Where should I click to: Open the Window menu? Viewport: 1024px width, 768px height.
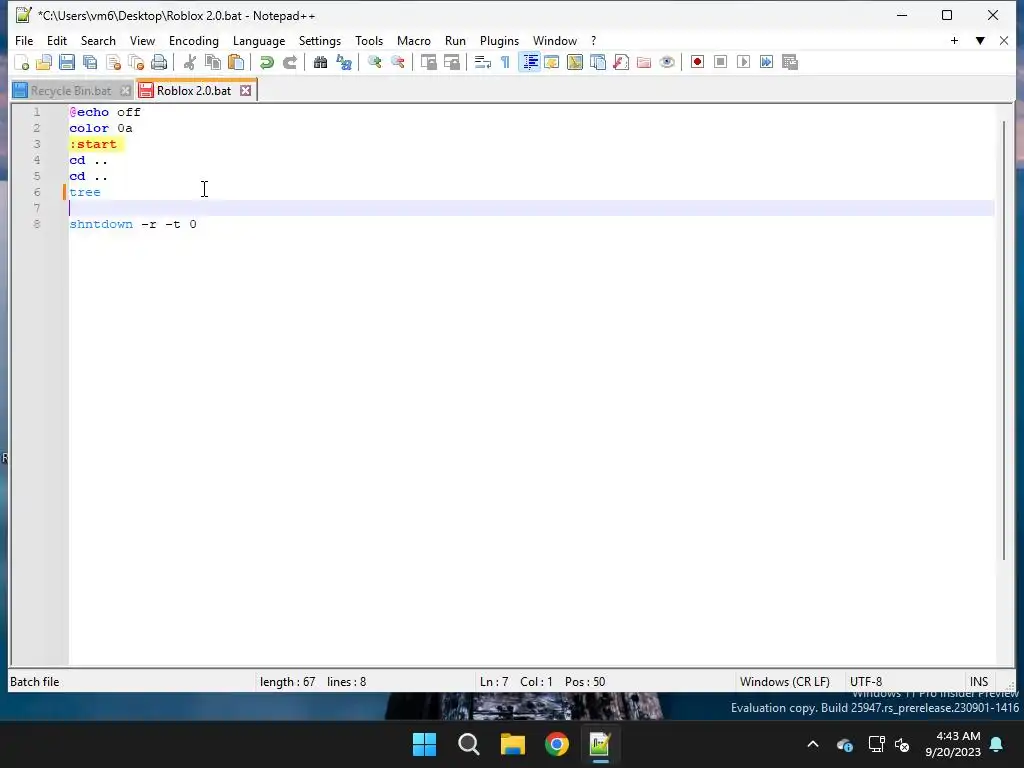tap(555, 40)
